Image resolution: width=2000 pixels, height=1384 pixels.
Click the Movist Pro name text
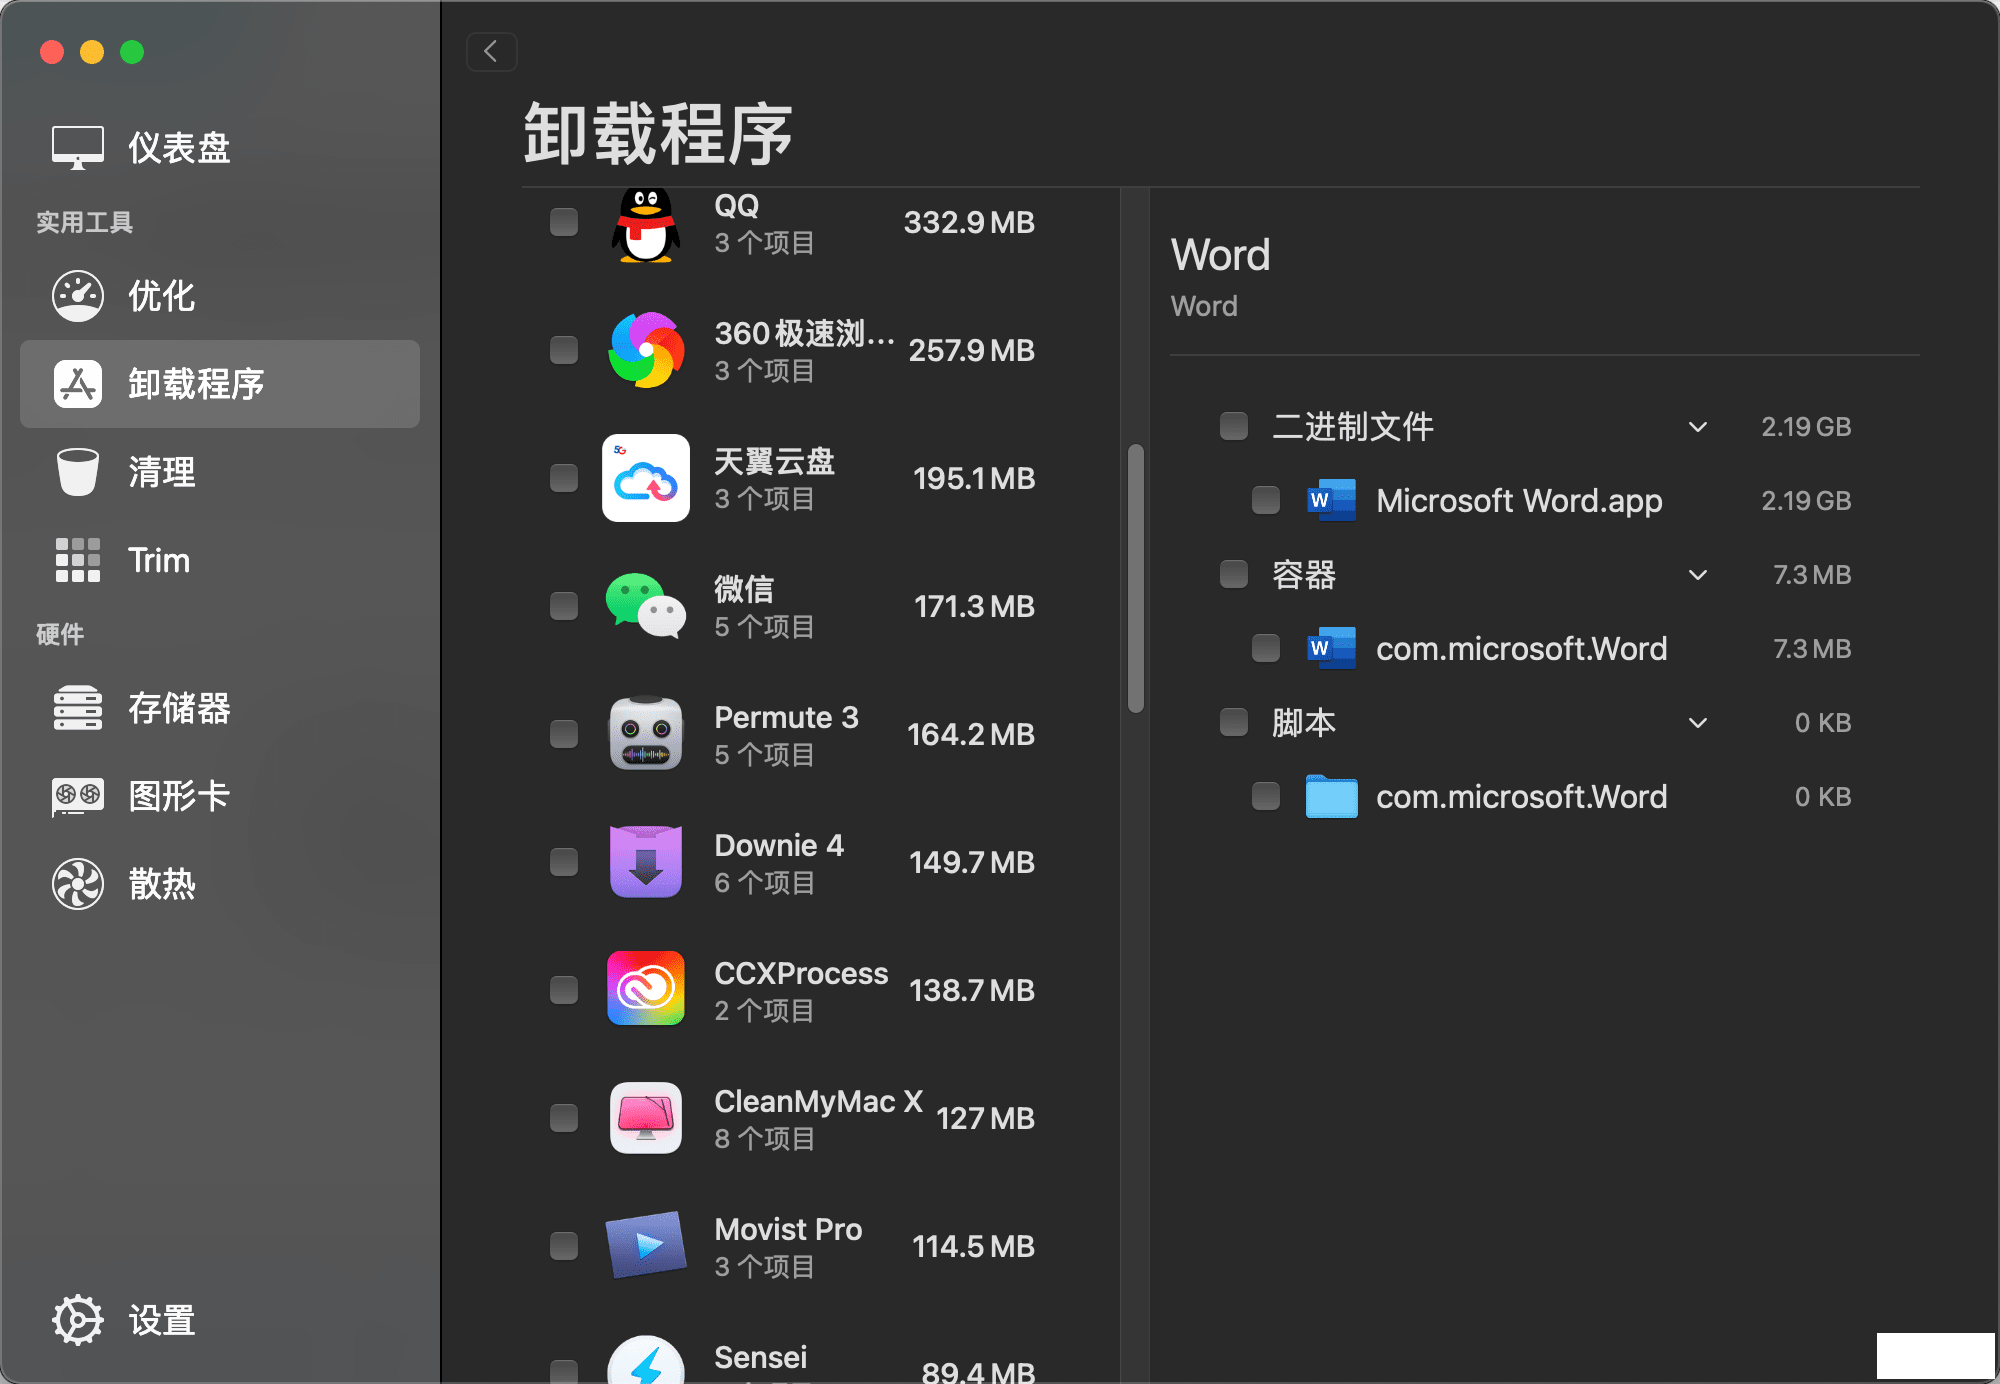coord(788,1229)
